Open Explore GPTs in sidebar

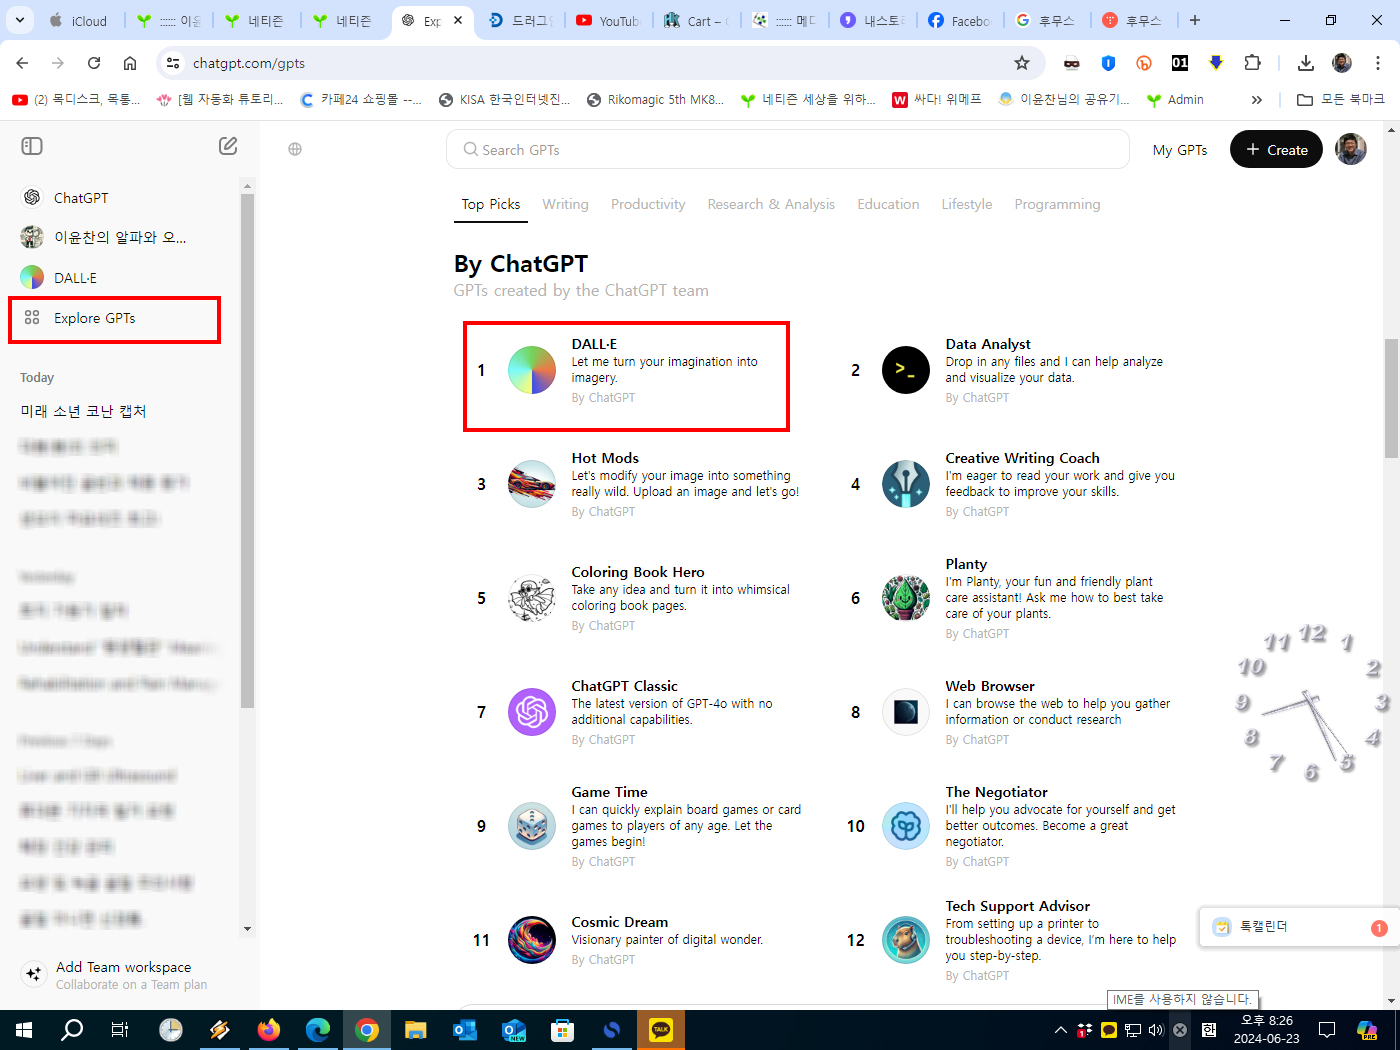pyautogui.click(x=115, y=318)
